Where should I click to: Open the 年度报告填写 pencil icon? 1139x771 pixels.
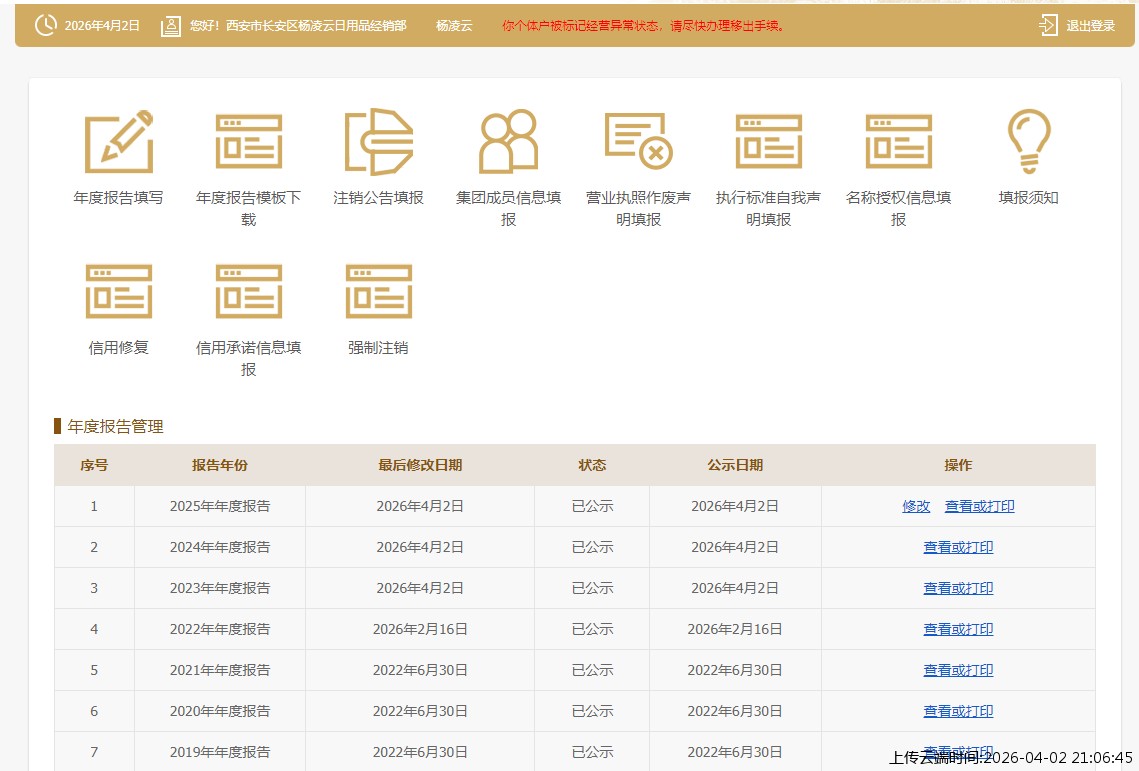118,142
